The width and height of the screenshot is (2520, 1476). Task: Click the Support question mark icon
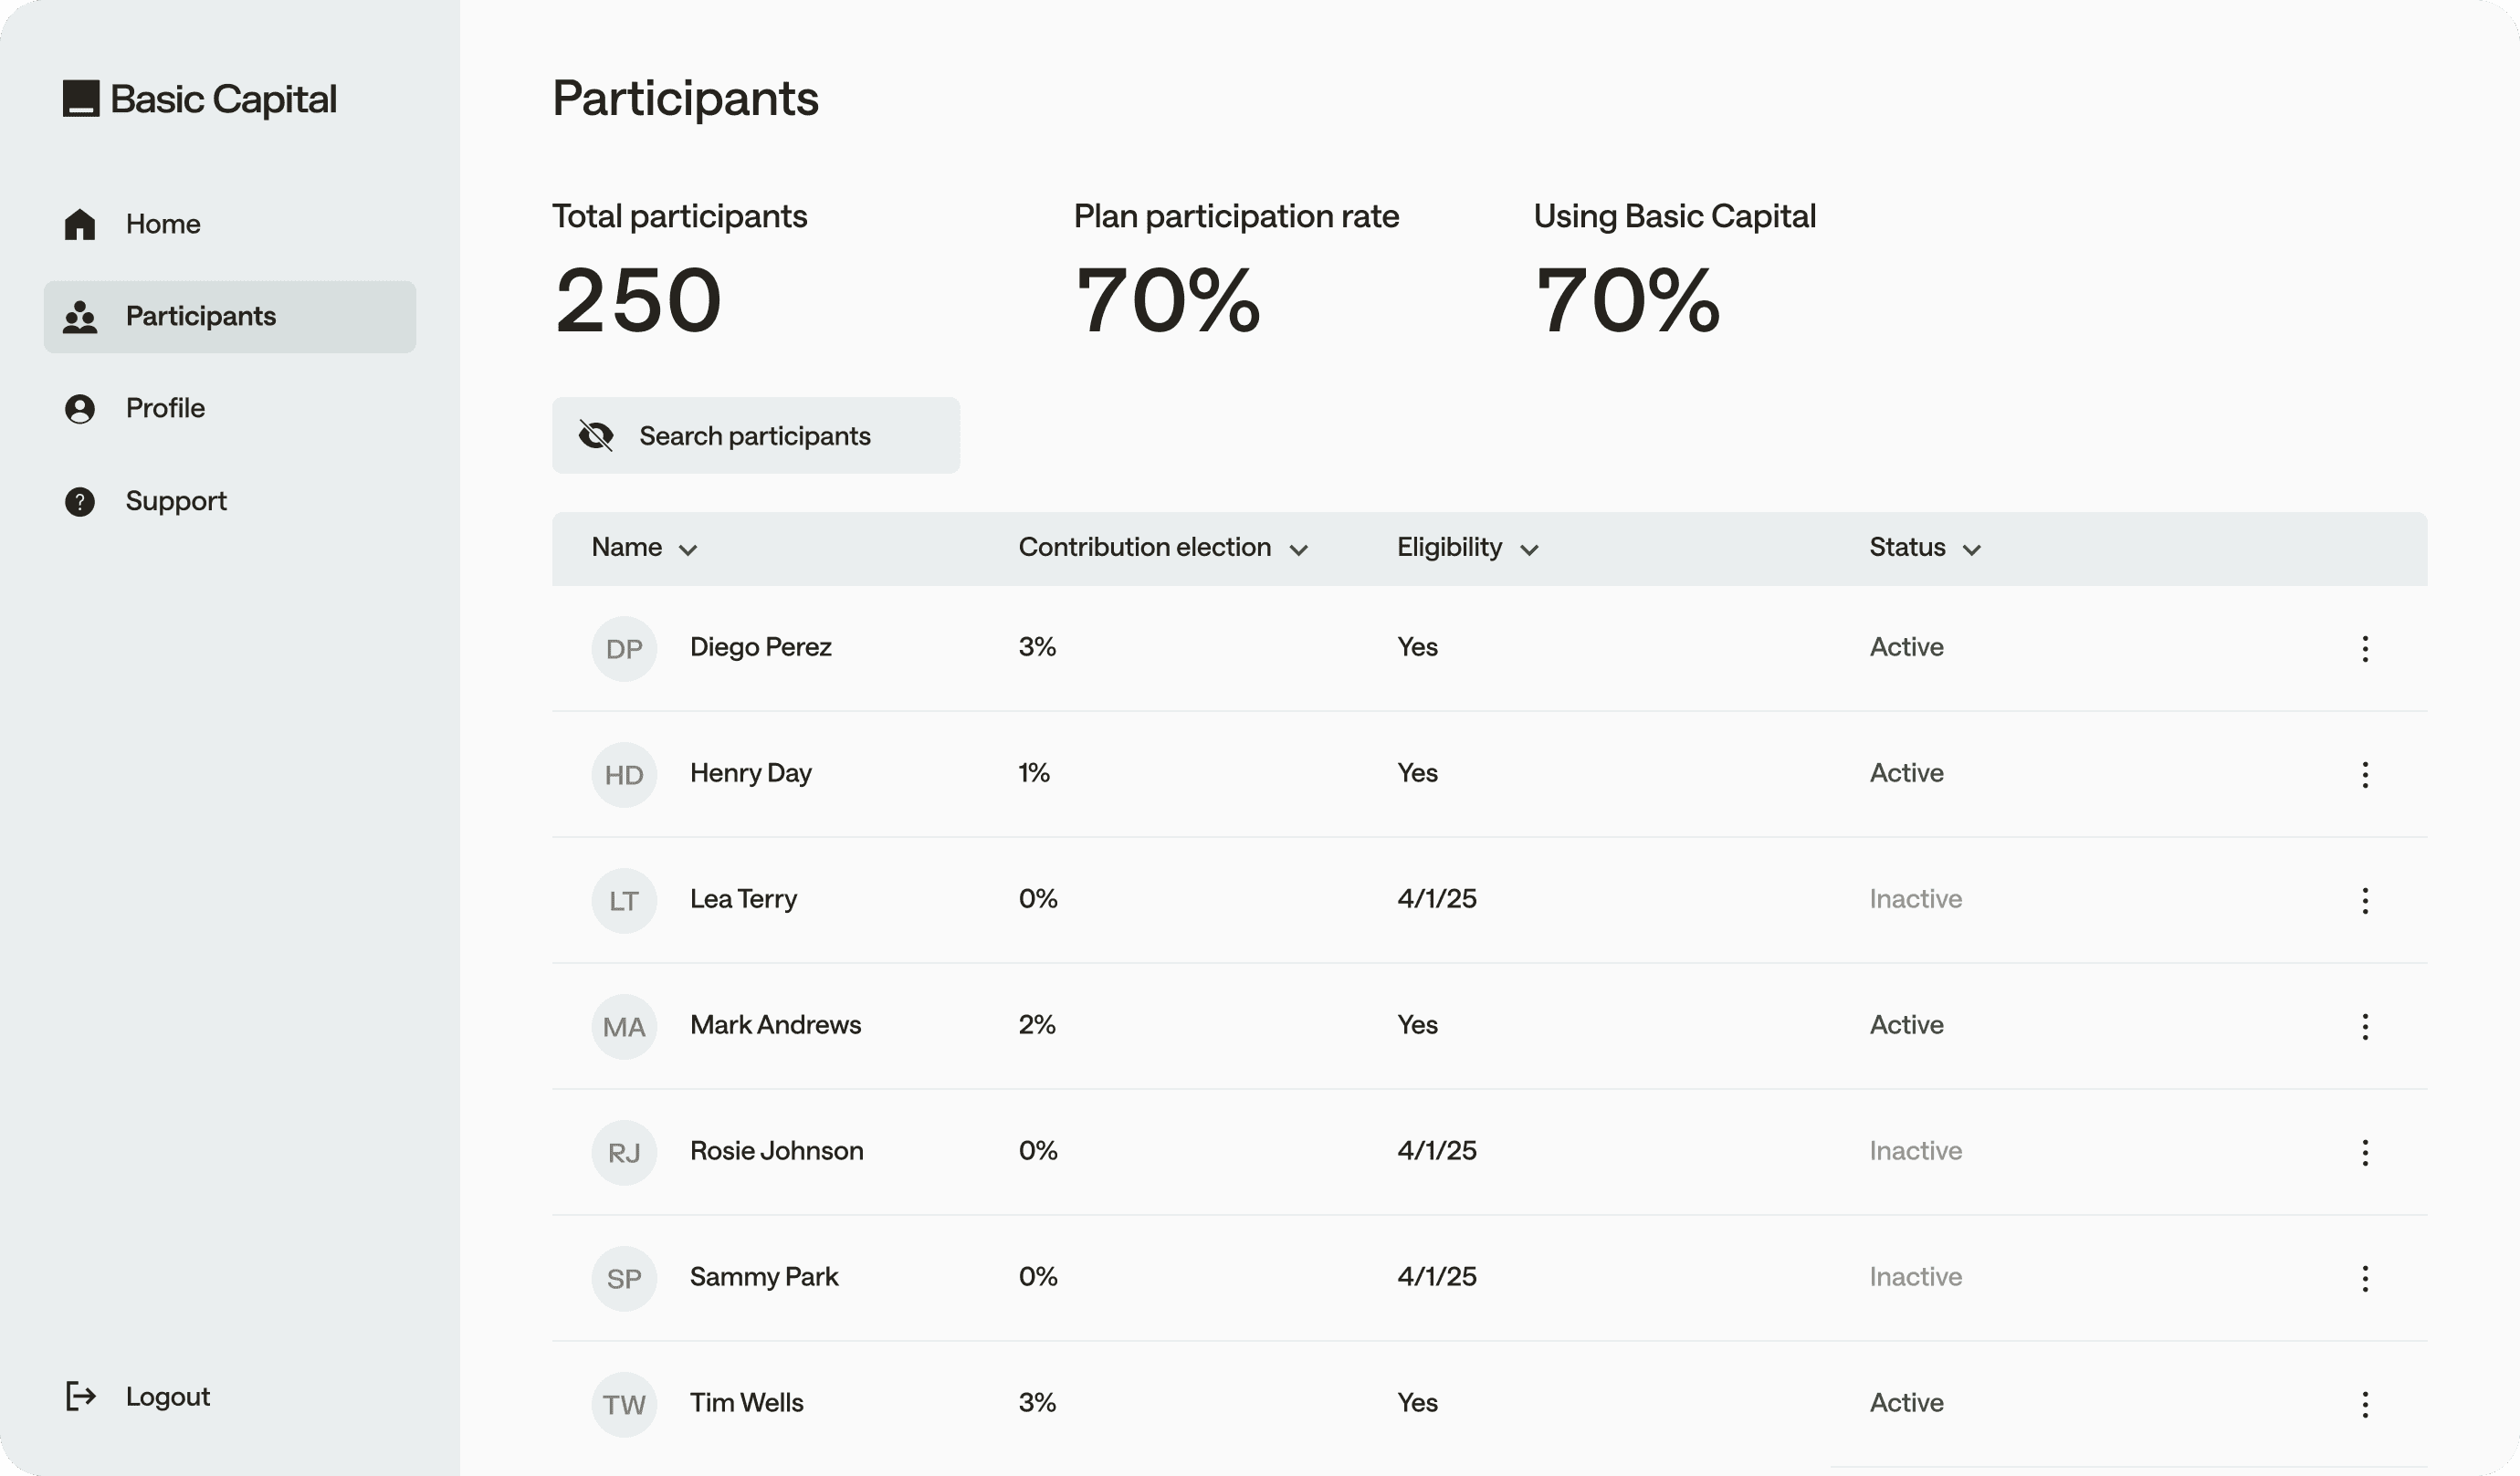(x=80, y=501)
